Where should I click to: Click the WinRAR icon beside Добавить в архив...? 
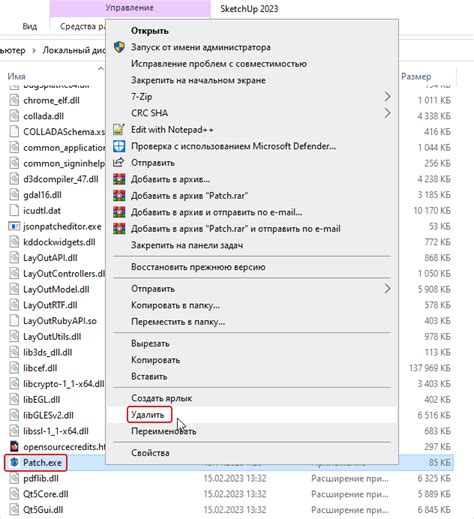point(119,179)
